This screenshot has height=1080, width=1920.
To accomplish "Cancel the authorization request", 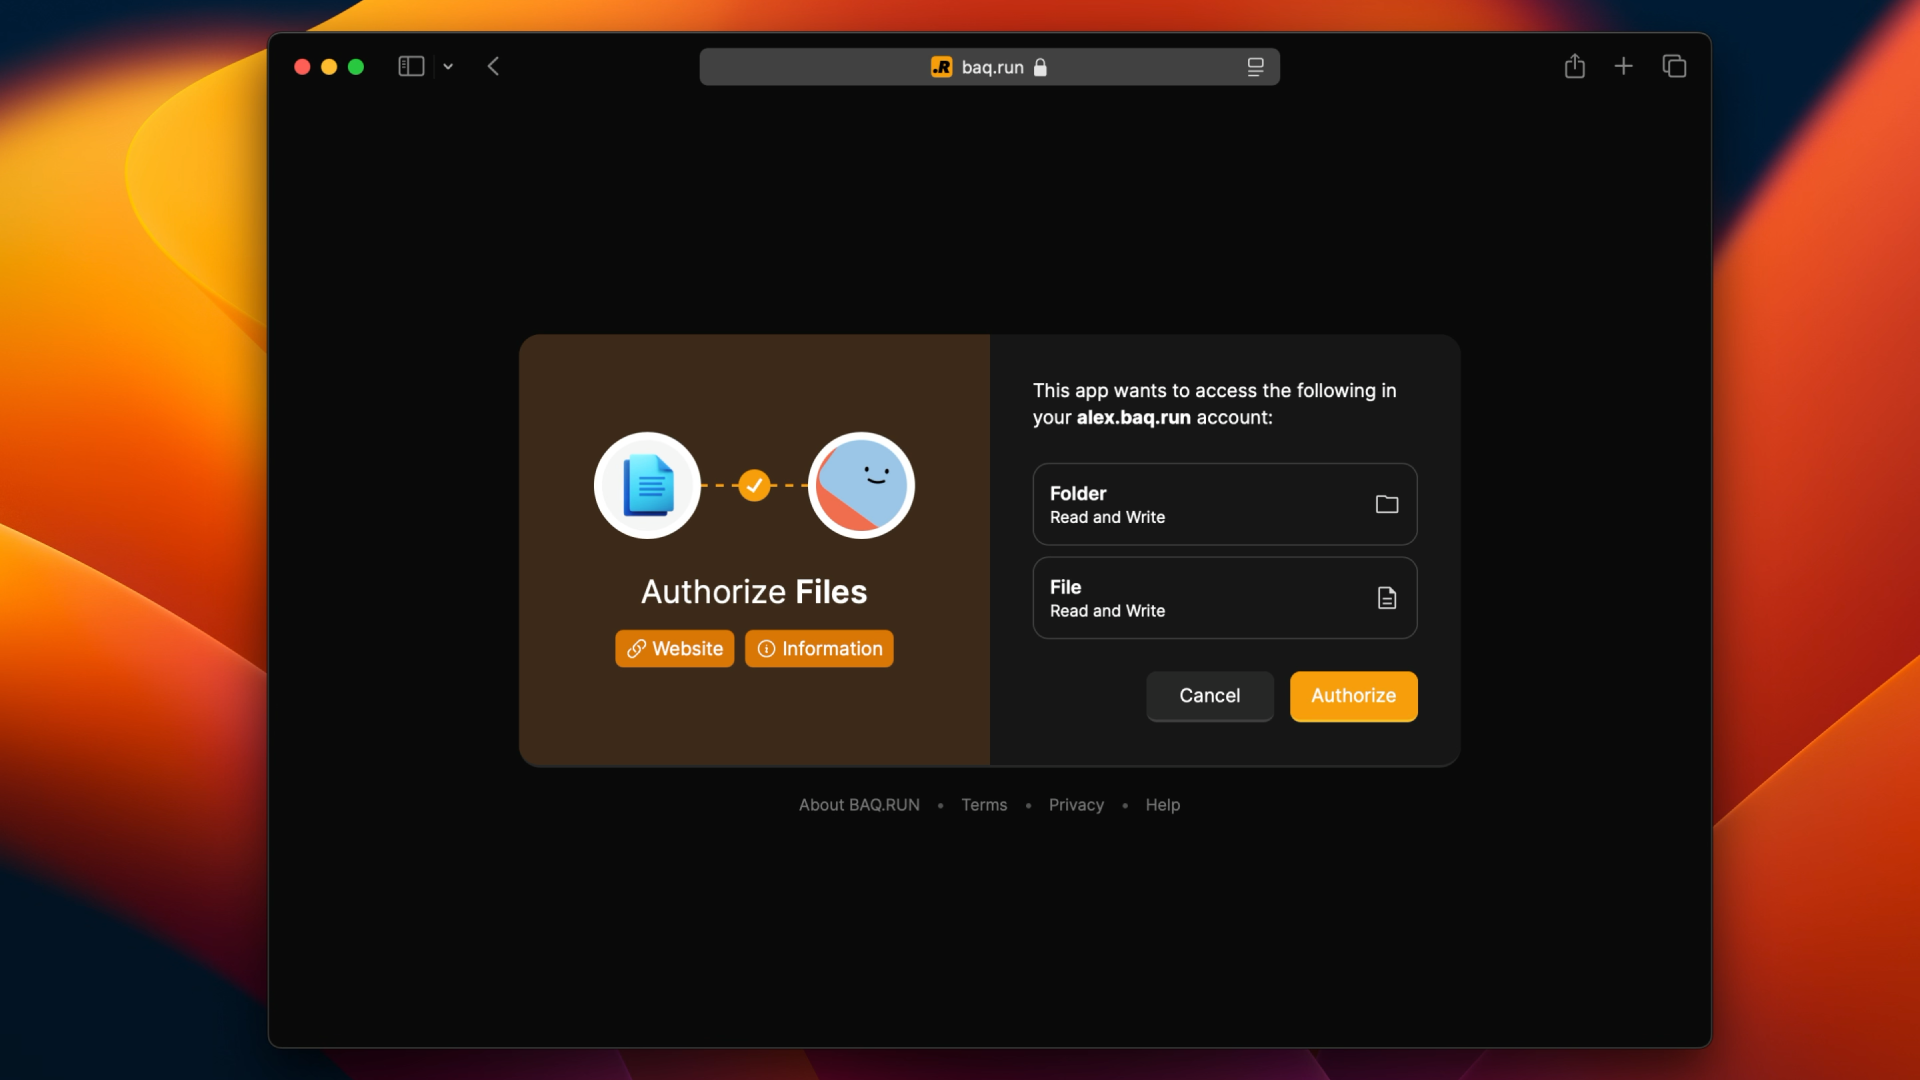I will point(1209,696).
